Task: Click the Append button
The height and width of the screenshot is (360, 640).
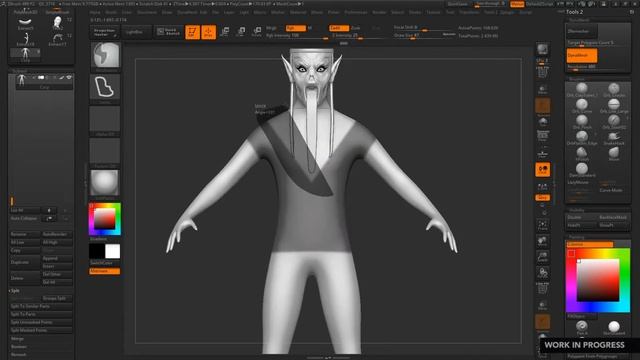Action: [x=57, y=259]
